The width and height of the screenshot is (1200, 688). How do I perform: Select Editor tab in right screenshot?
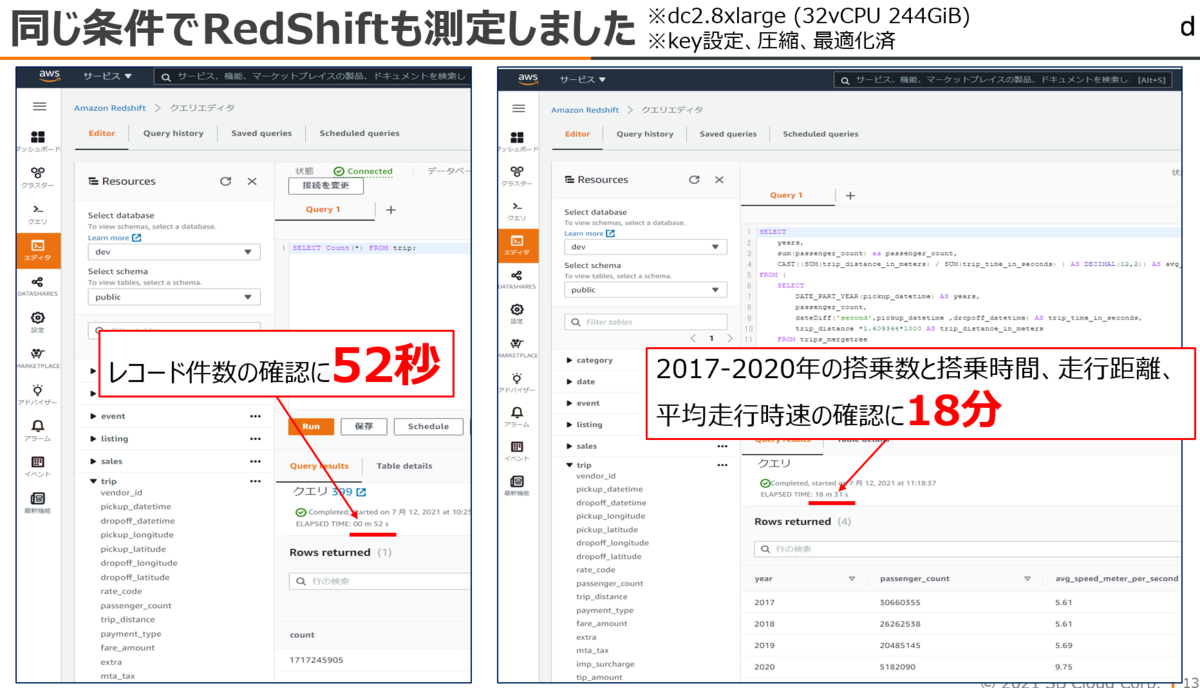coord(578,134)
